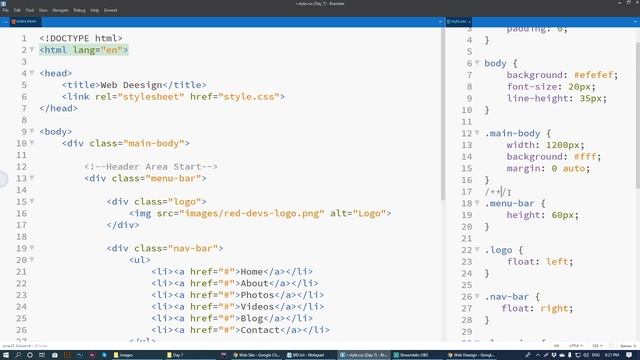The width and height of the screenshot is (640, 360).
Task: Click the comment on CSS line 17
Action: 495,192
